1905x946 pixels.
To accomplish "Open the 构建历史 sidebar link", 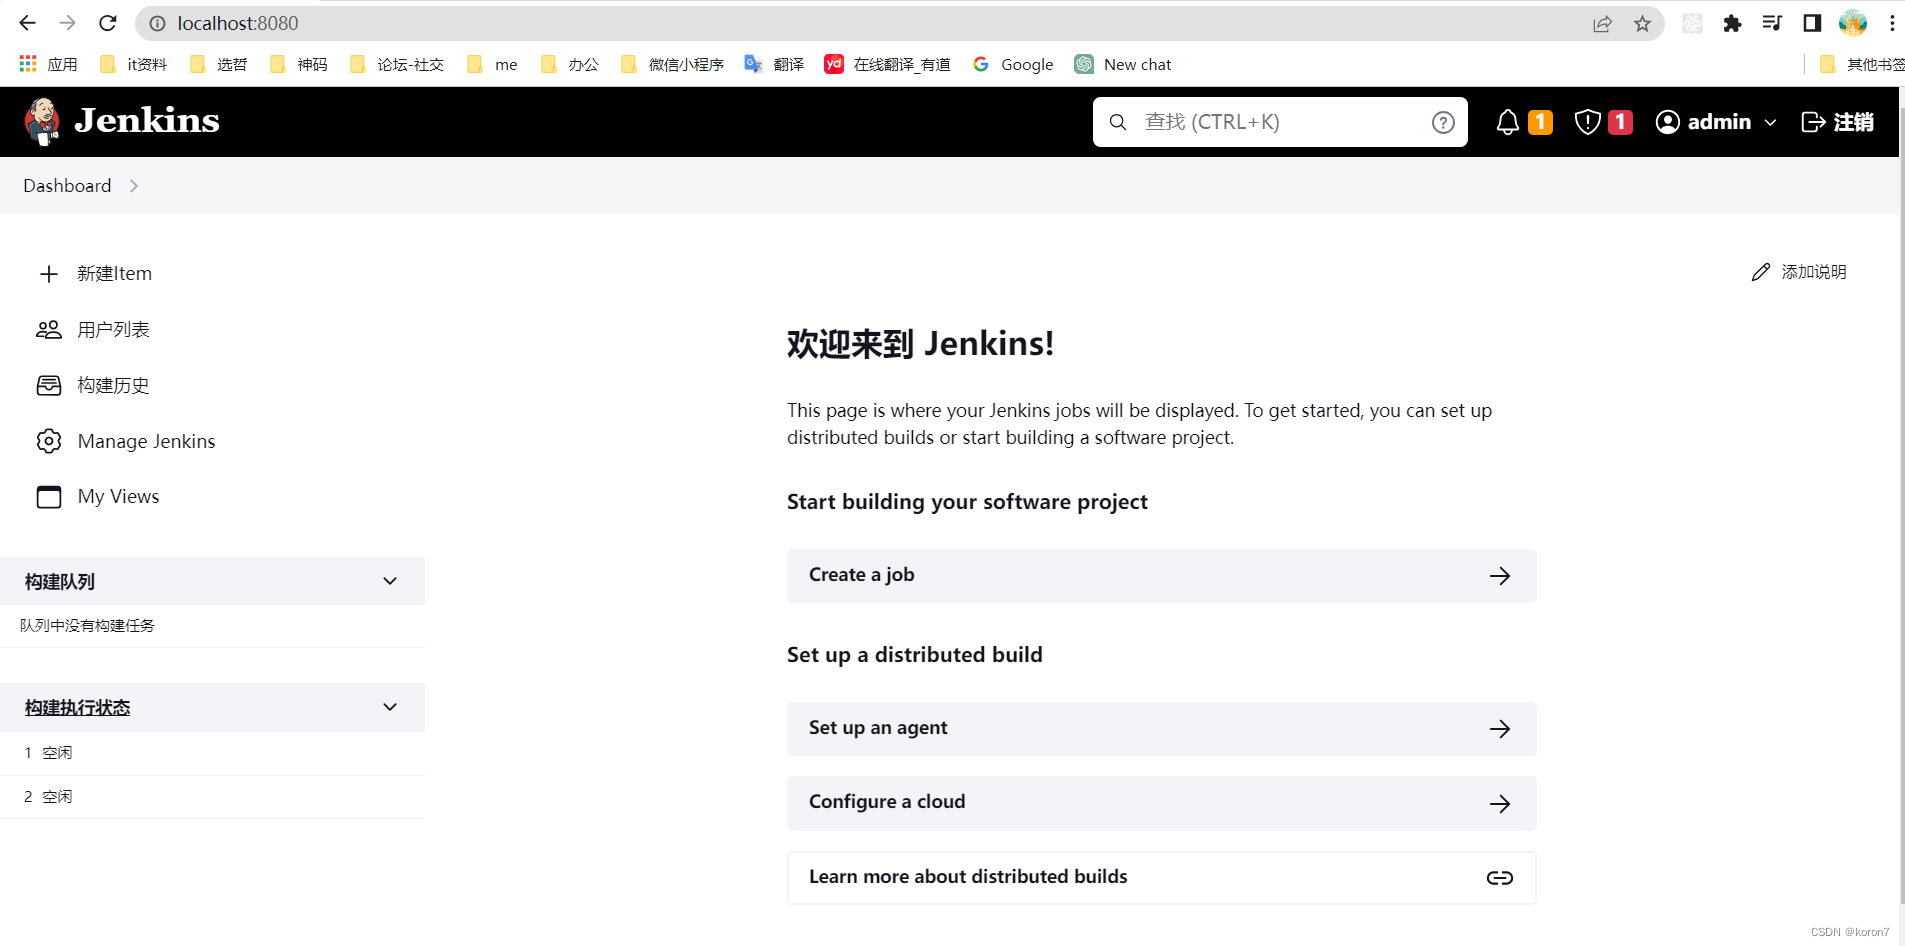I will coord(113,386).
